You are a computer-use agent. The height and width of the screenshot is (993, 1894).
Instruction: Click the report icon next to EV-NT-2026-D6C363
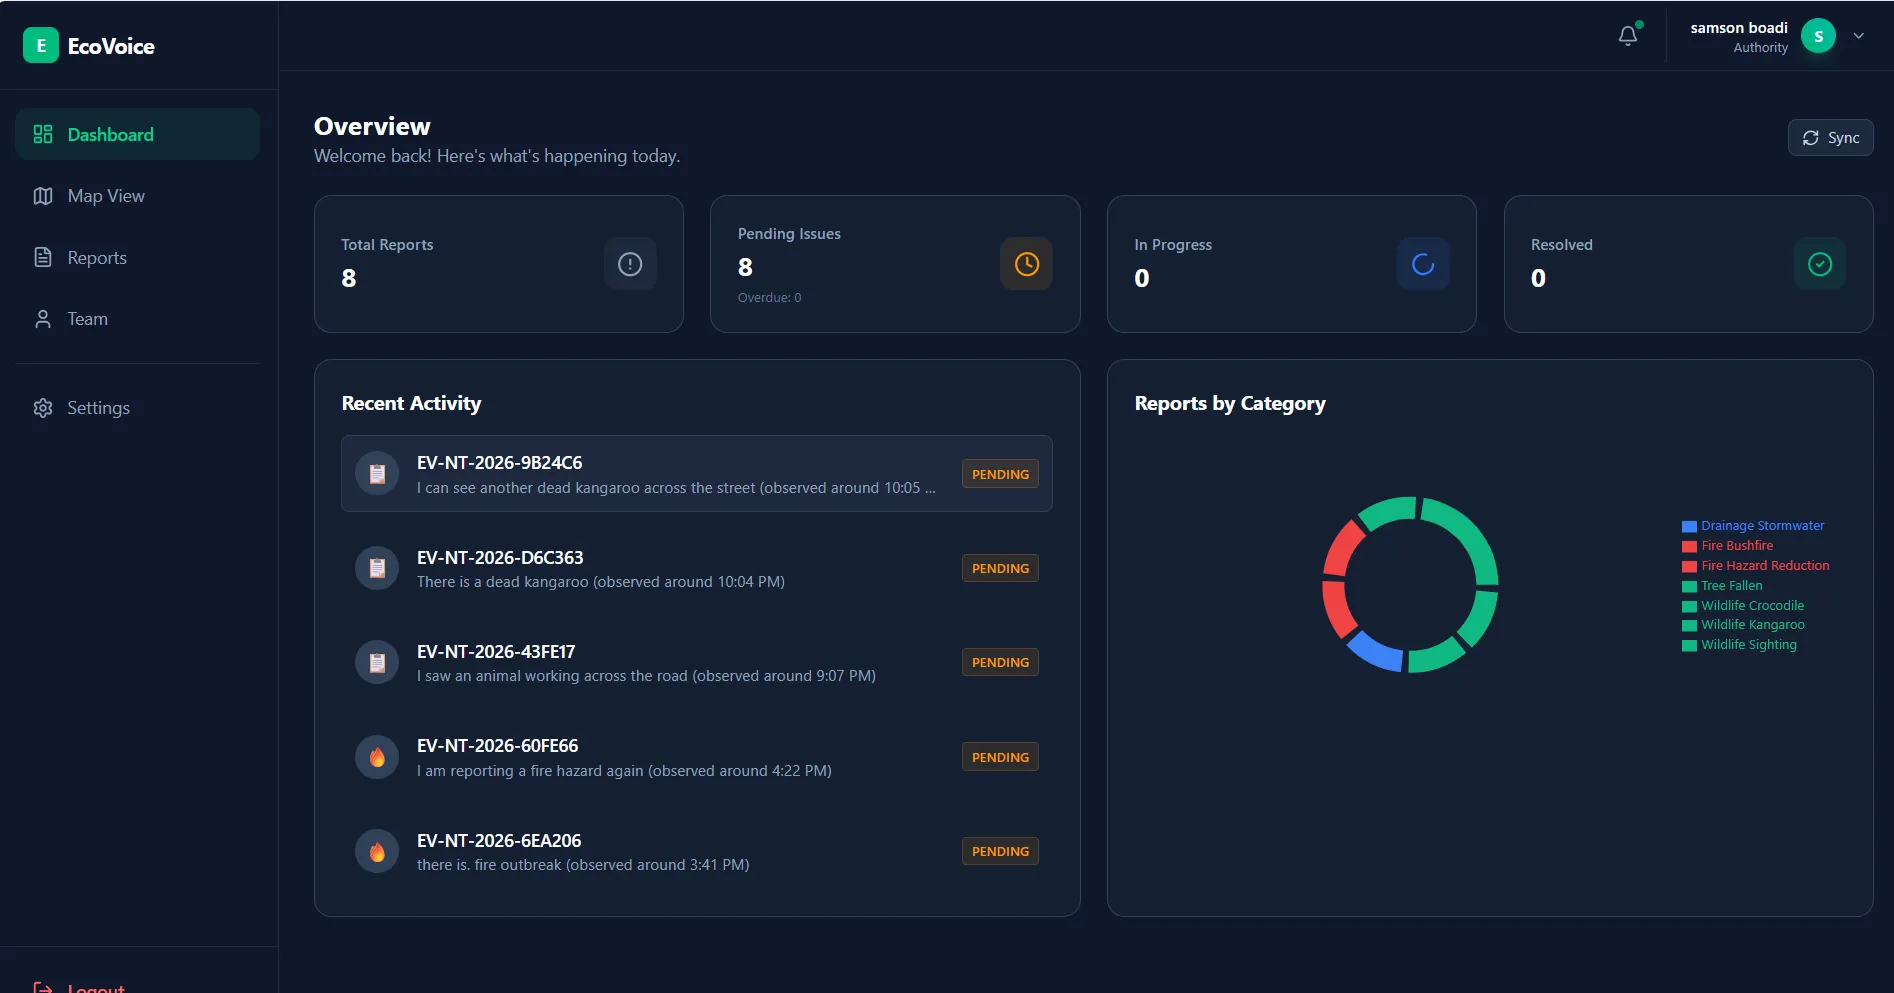click(x=377, y=568)
